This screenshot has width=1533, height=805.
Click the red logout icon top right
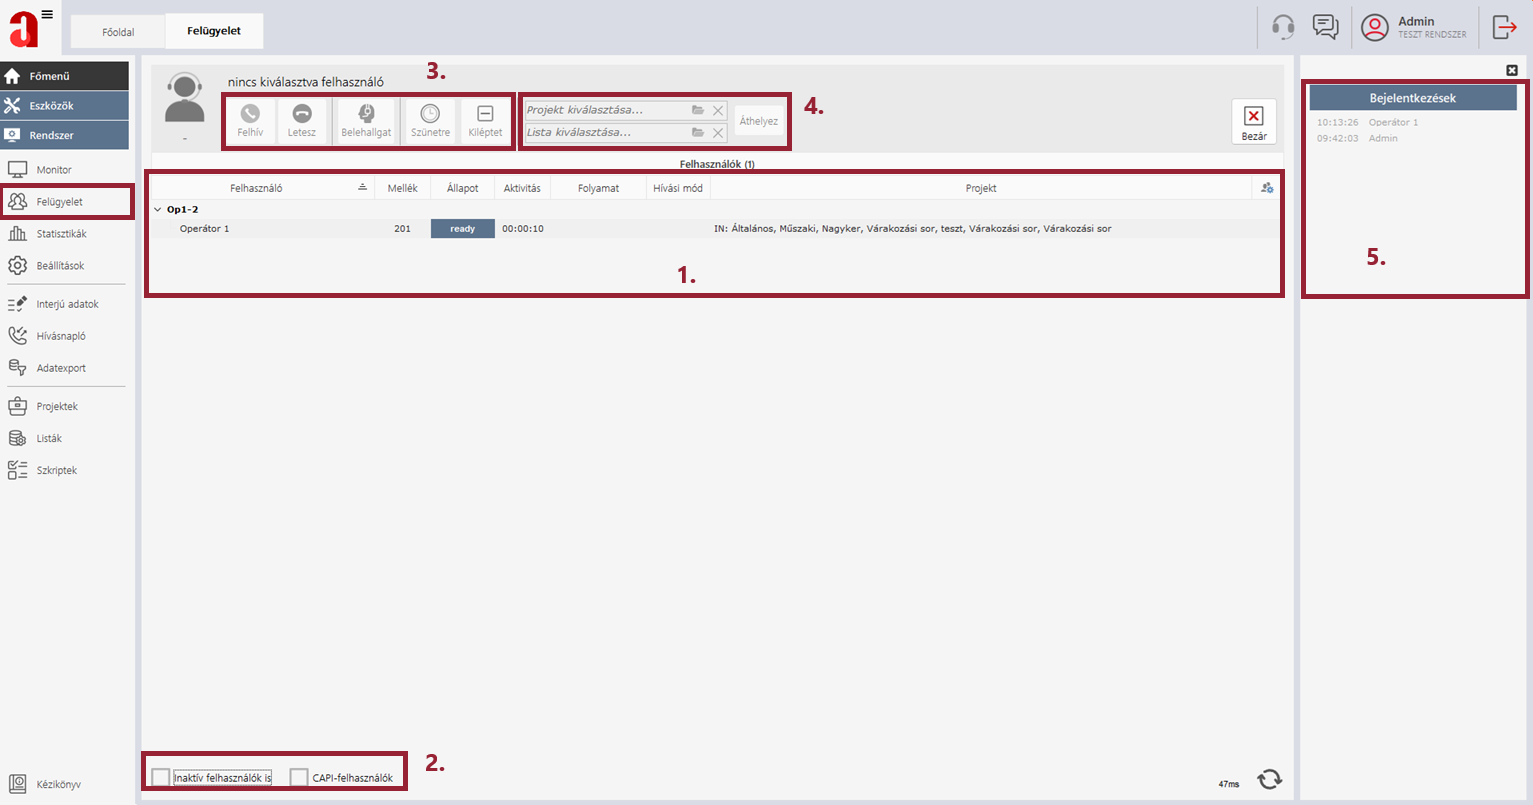[1504, 27]
